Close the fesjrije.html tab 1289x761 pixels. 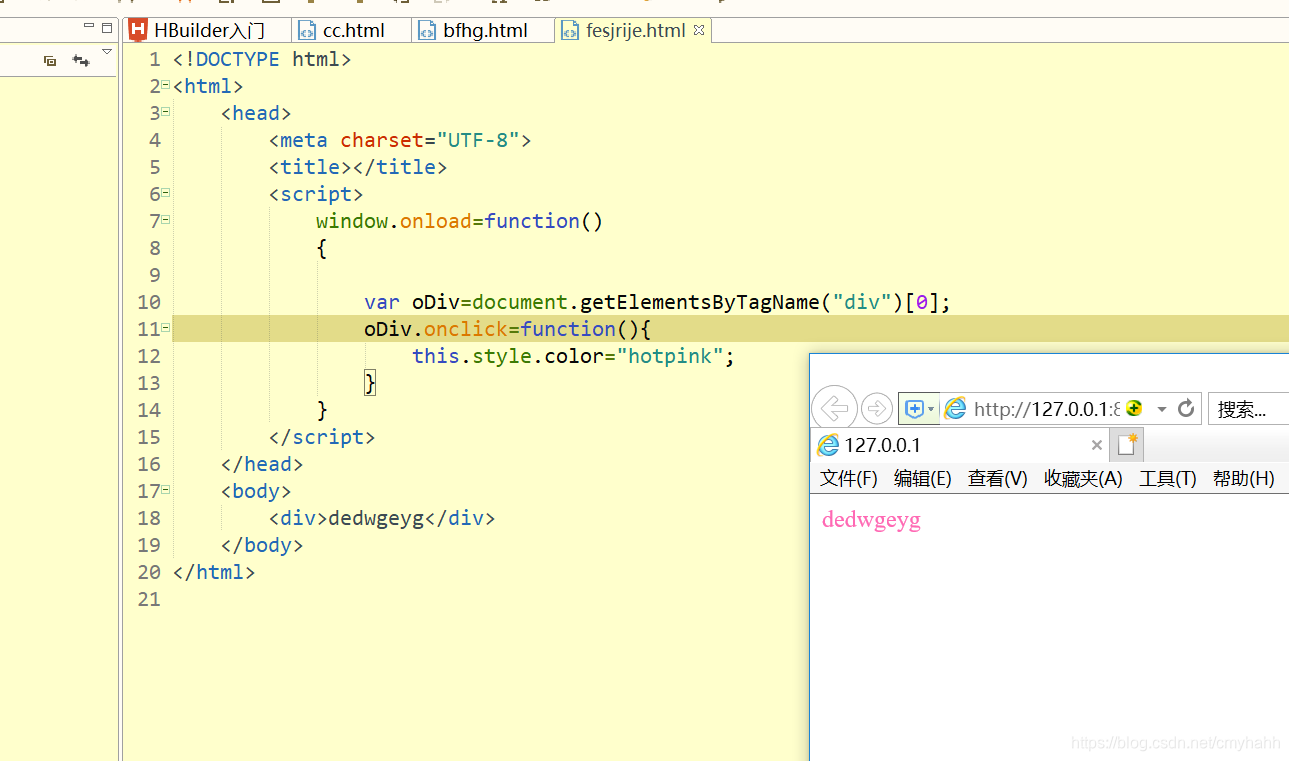(x=699, y=30)
